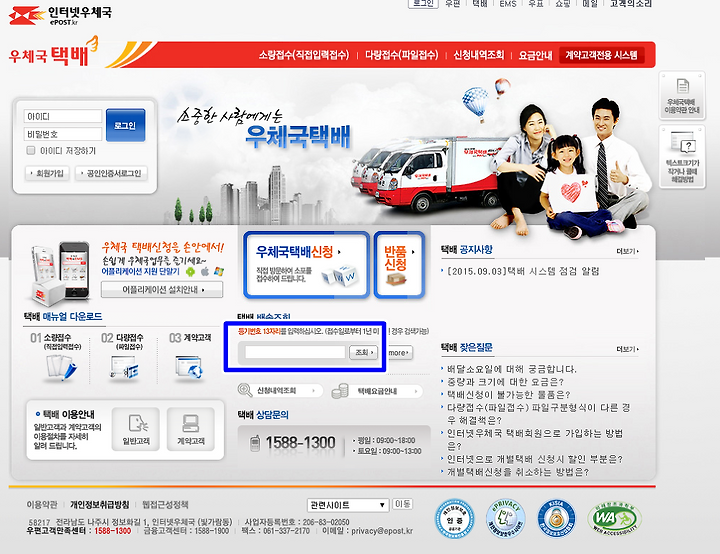Select the 일반고객 usage guide icon
The width and height of the screenshot is (720, 554).
click(136, 429)
